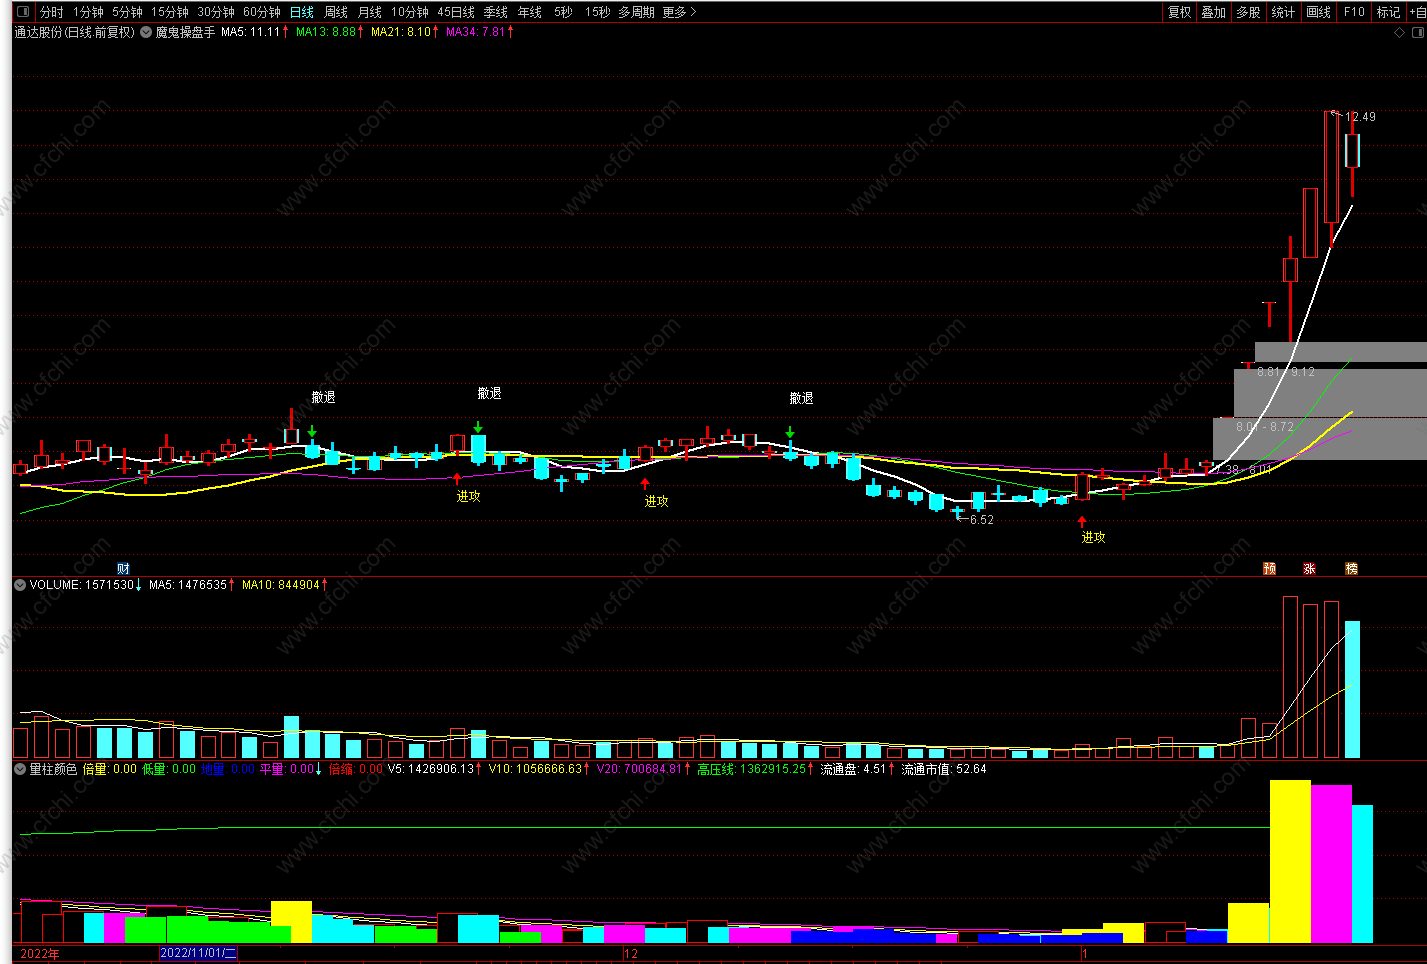Click the last cyan volume bar
Image resolution: width=1427 pixels, height=964 pixels.
click(x=1352, y=689)
